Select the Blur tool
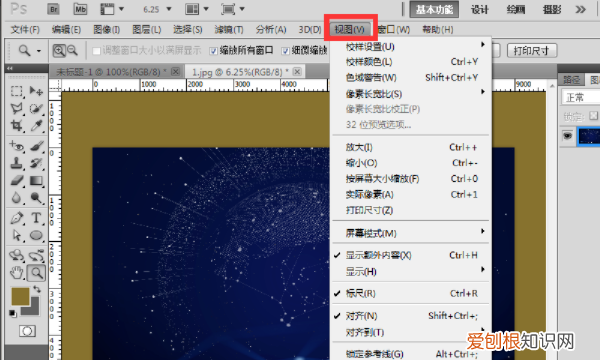The image size is (600, 360). [16, 198]
